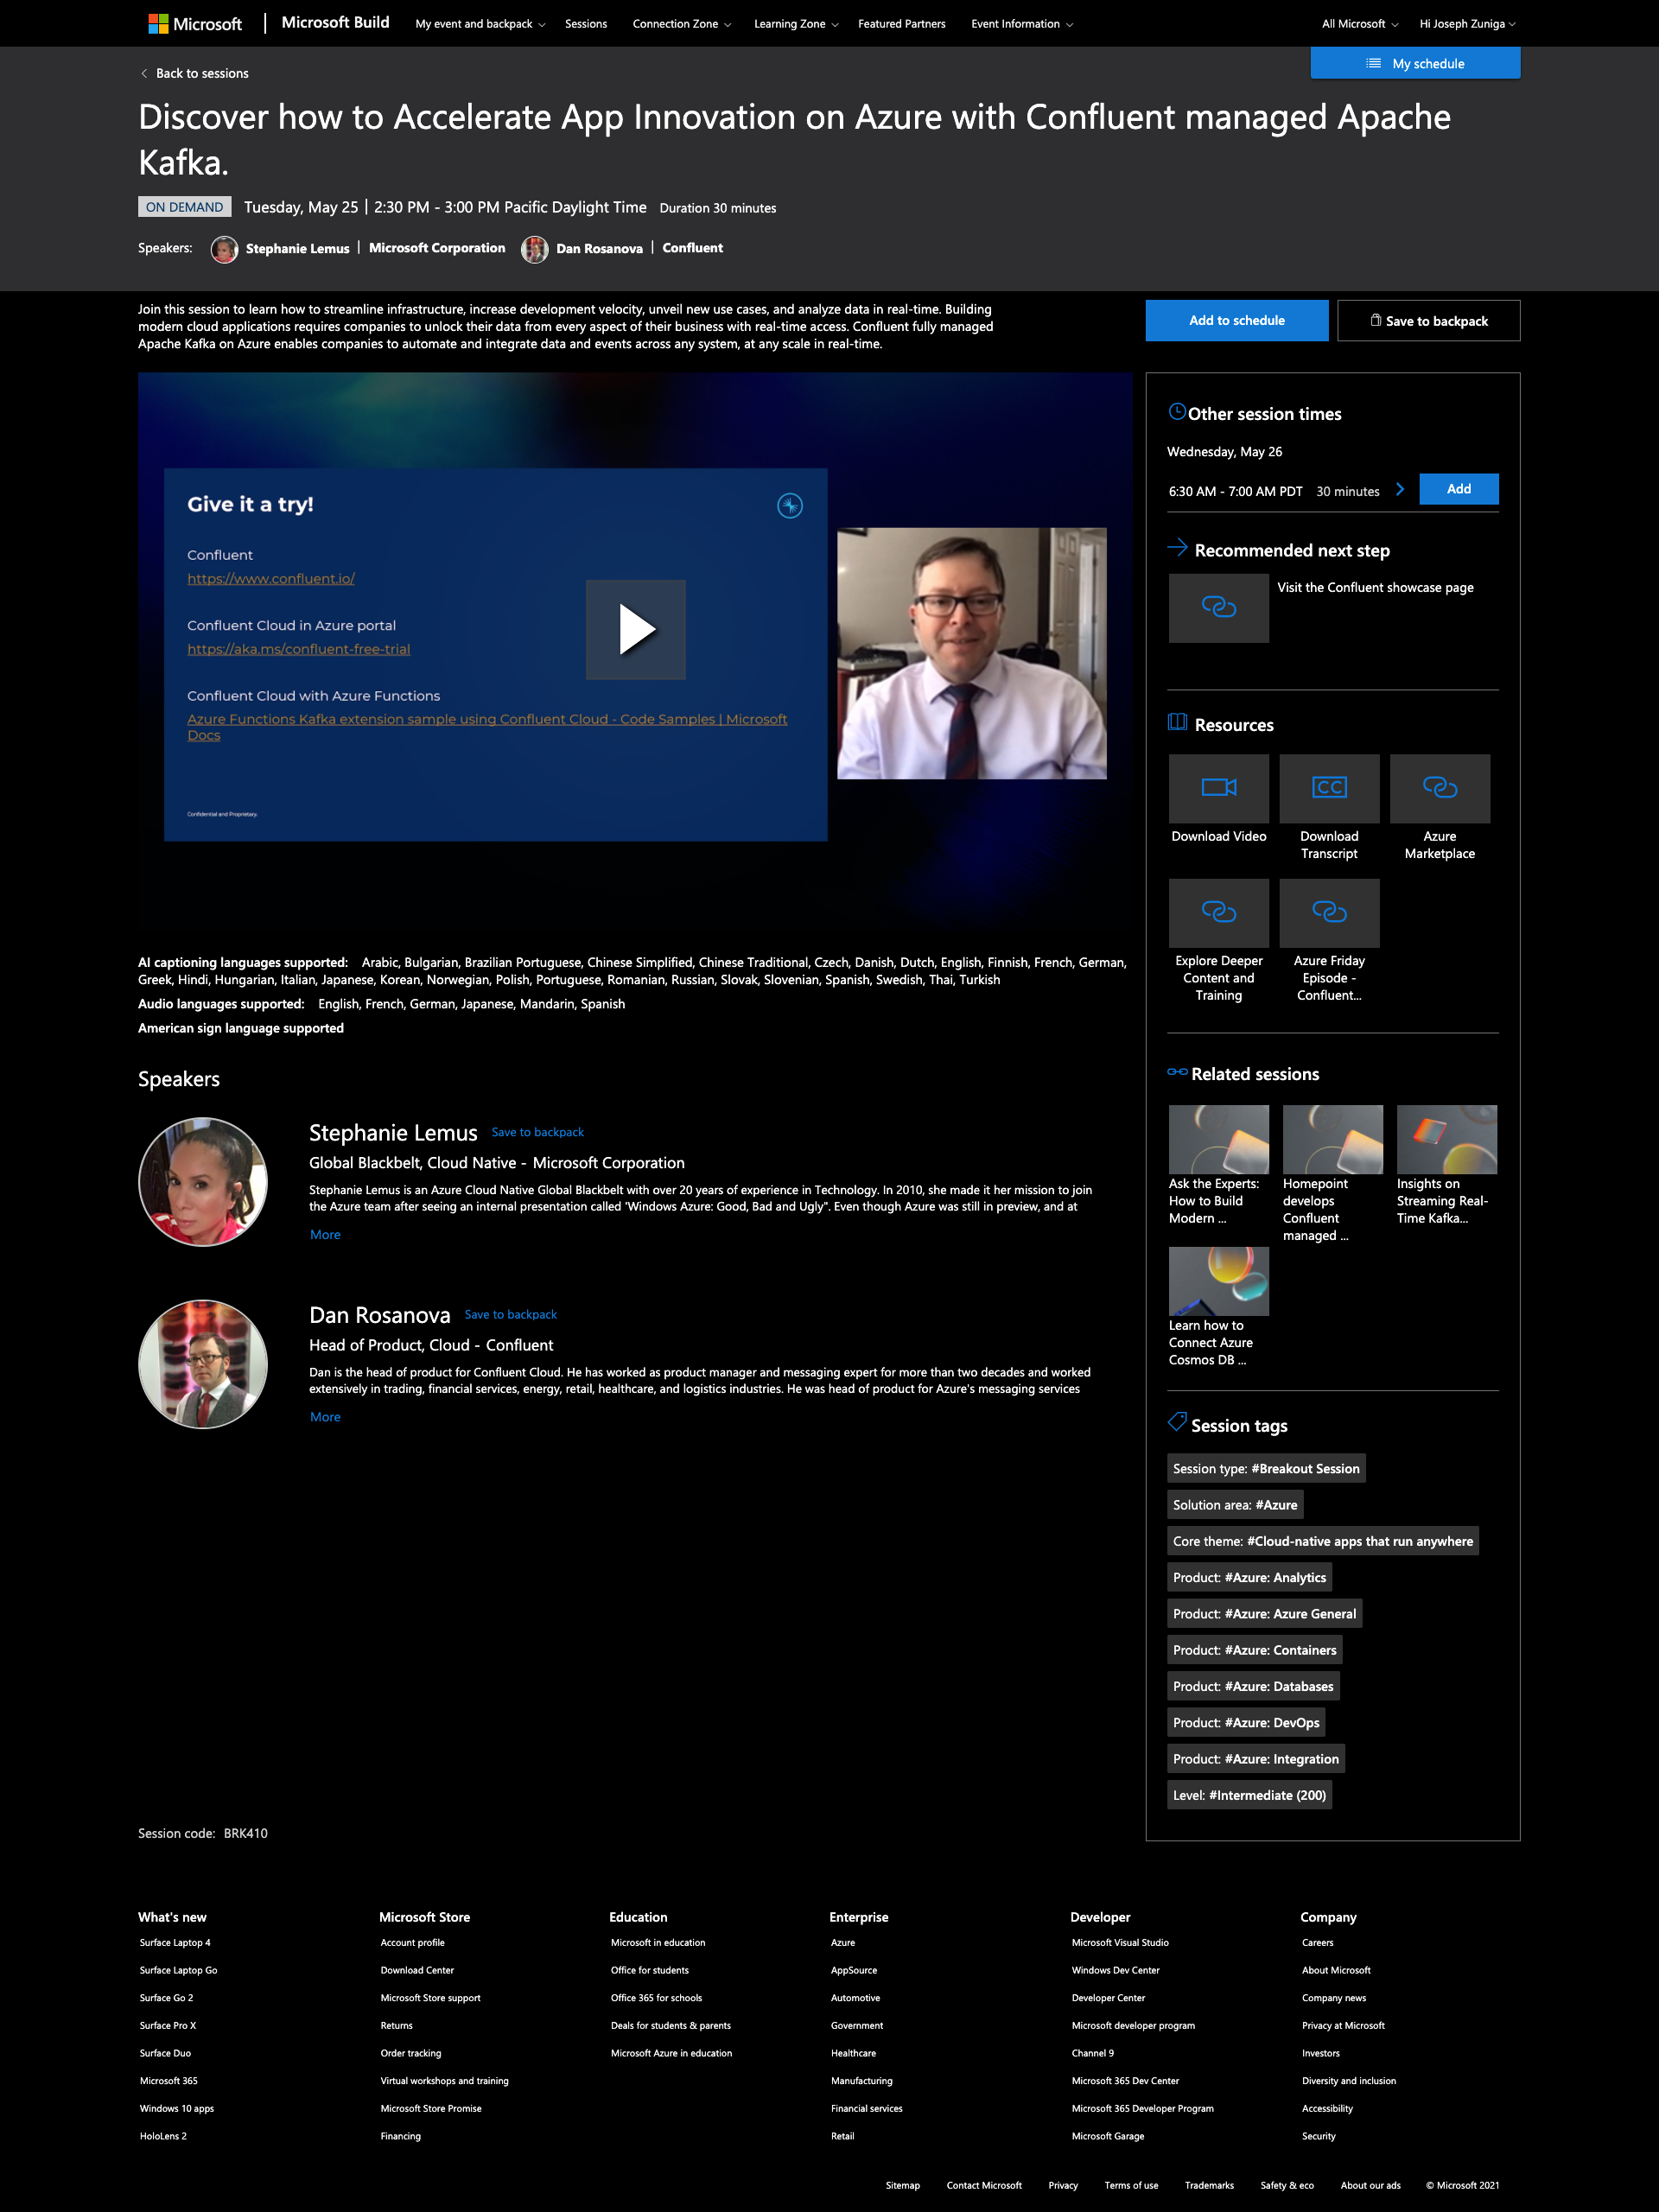The width and height of the screenshot is (1659, 2212).
Task: Expand the Learning Zone menu
Action: pos(796,24)
